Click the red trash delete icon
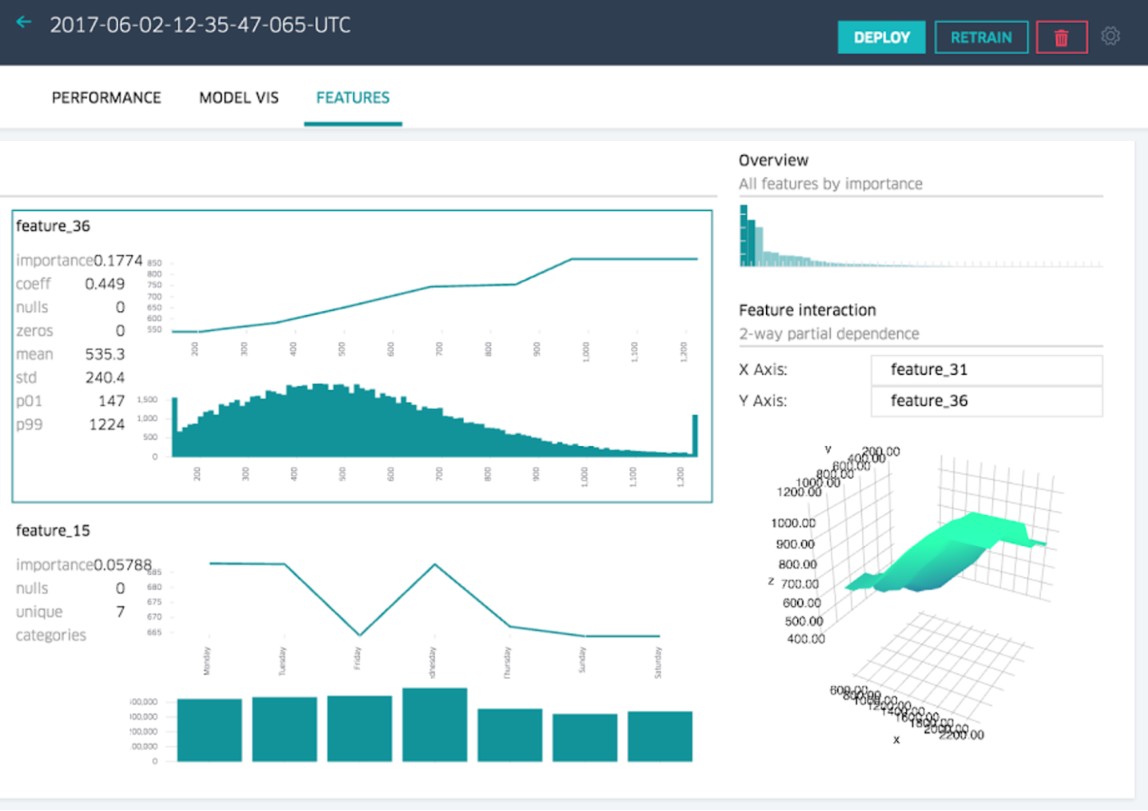The image size is (1148, 811). coord(1061,38)
